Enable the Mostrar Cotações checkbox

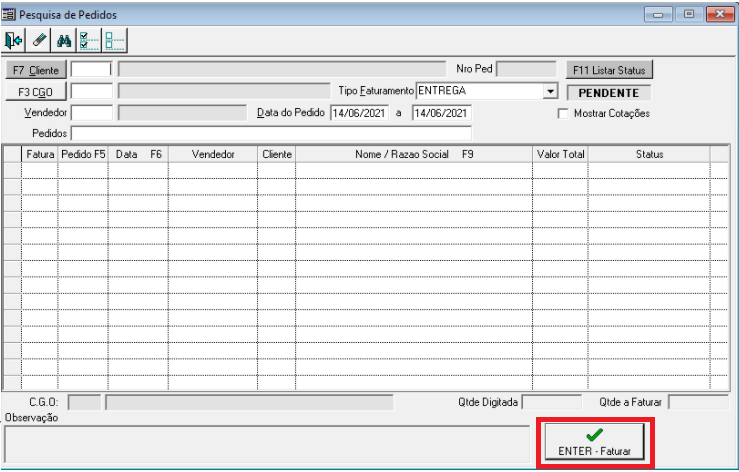(563, 114)
